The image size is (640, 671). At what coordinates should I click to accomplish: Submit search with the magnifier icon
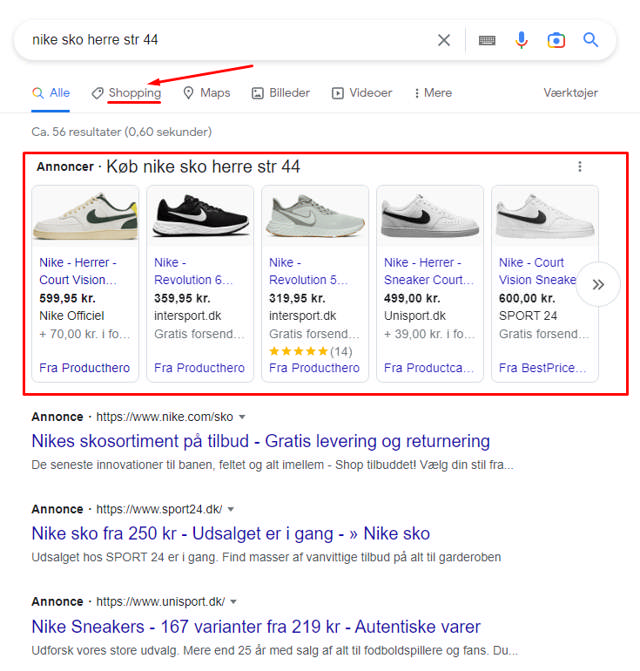pyautogui.click(x=591, y=40)
